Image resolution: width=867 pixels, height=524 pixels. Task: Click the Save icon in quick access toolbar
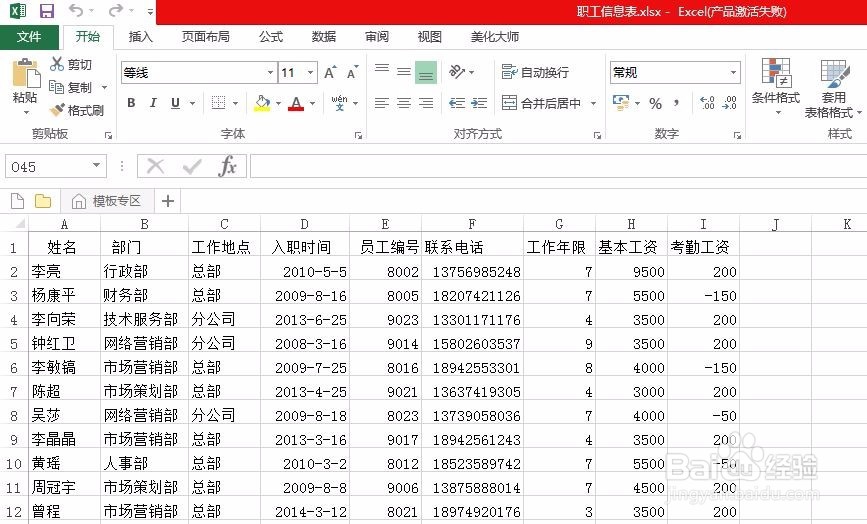pos(47,11)
